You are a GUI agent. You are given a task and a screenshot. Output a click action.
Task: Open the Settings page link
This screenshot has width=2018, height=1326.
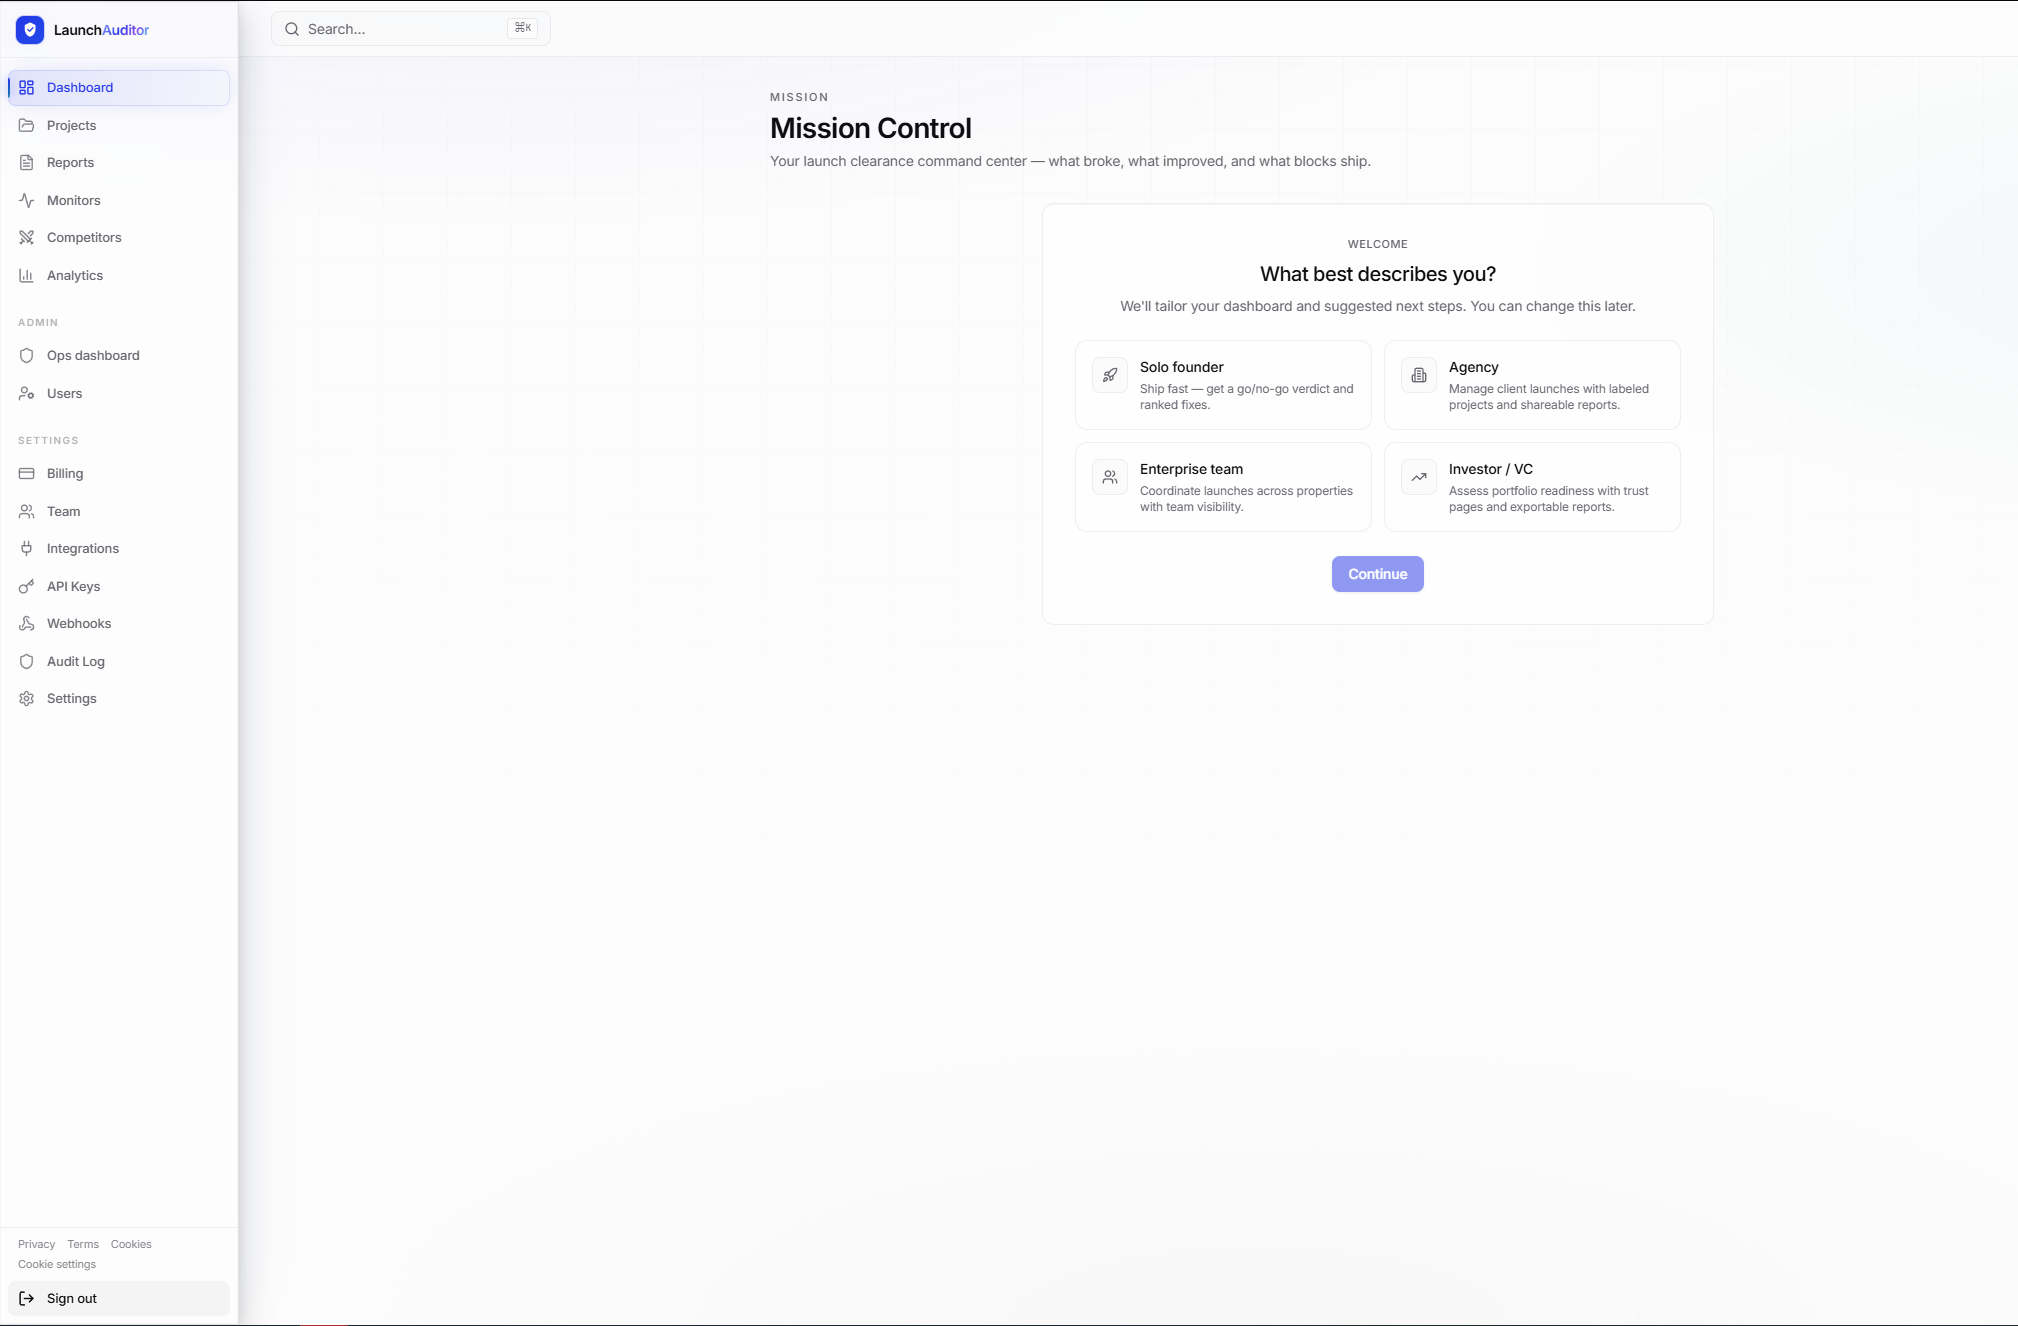pos(119,699)
